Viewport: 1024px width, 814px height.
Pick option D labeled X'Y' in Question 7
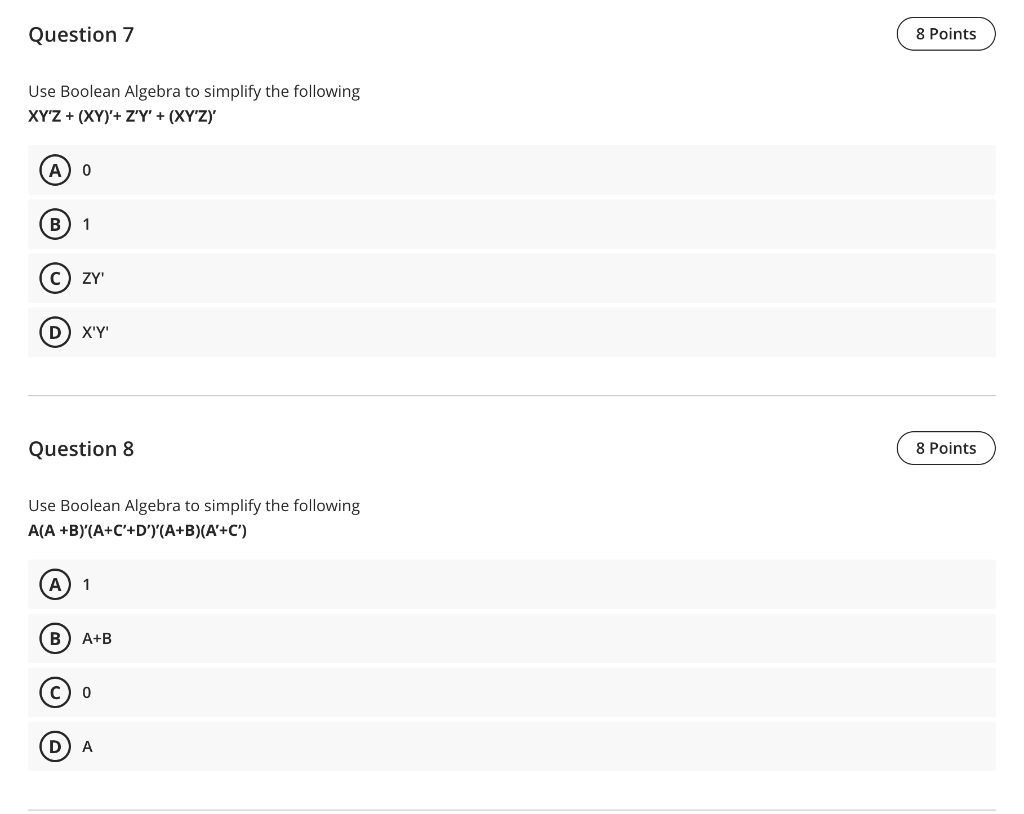click(x=55, y=332)
